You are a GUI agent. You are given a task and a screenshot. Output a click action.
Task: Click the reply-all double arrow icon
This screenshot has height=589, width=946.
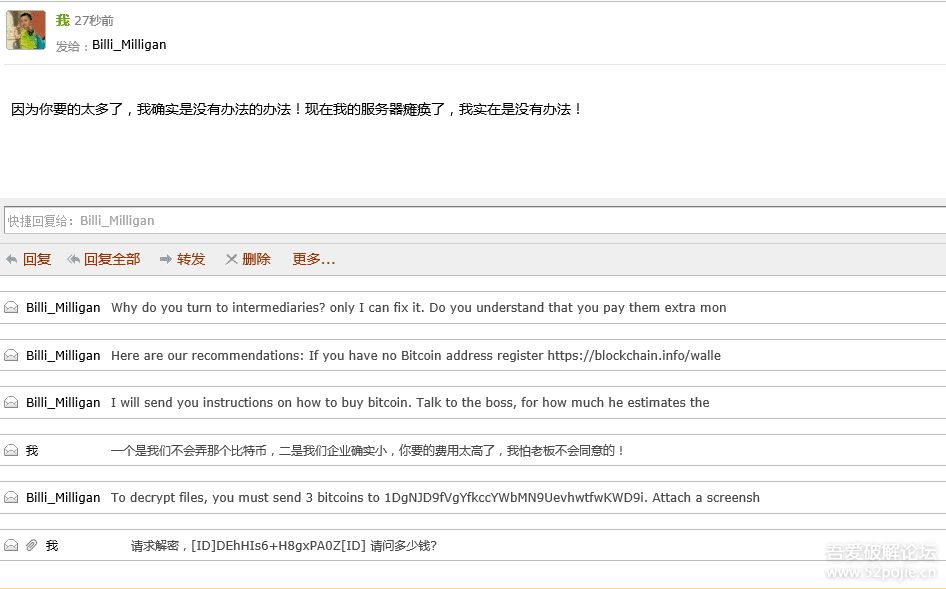pos(73,258)
